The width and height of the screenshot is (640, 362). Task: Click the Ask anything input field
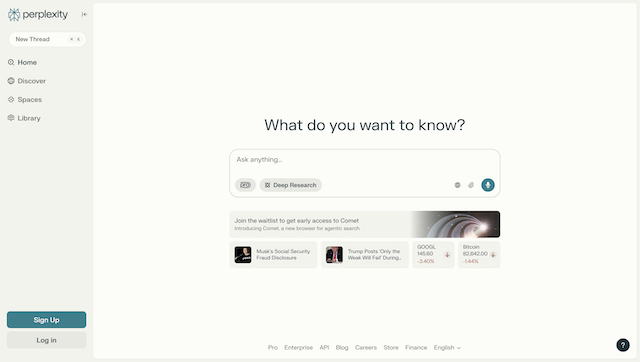point(364,160)
